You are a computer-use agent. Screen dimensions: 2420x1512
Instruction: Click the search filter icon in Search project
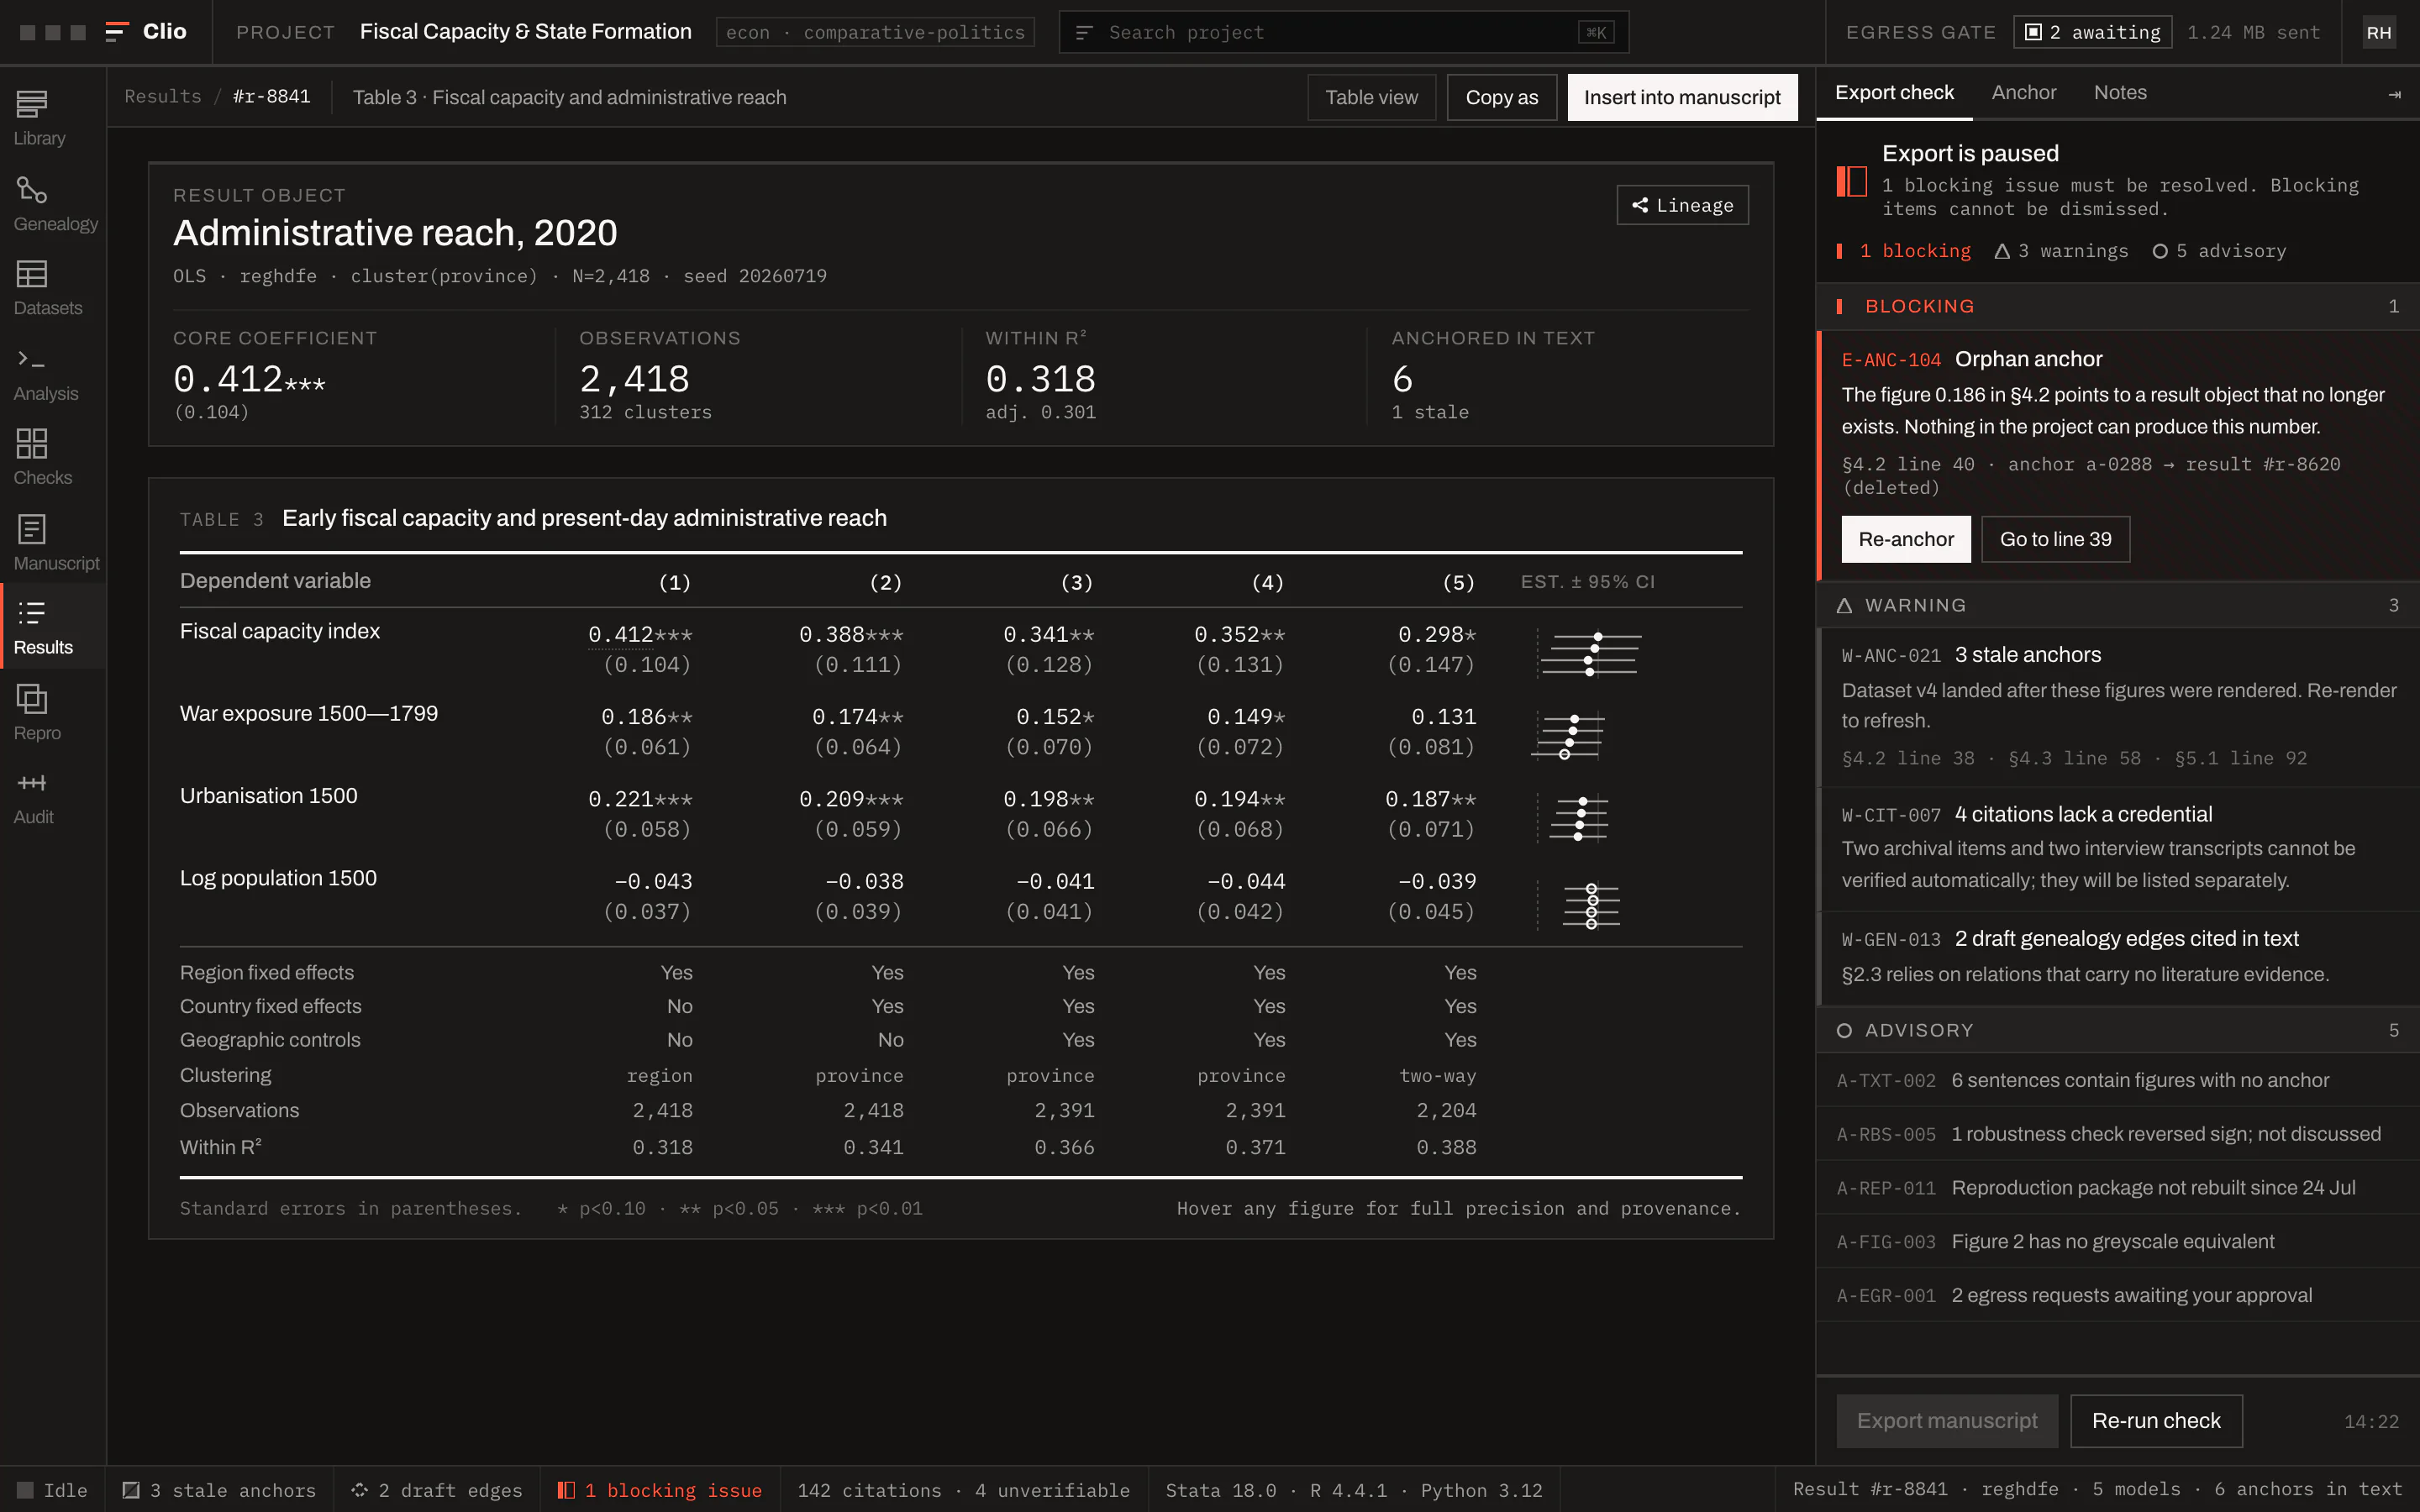(1083, 33)
